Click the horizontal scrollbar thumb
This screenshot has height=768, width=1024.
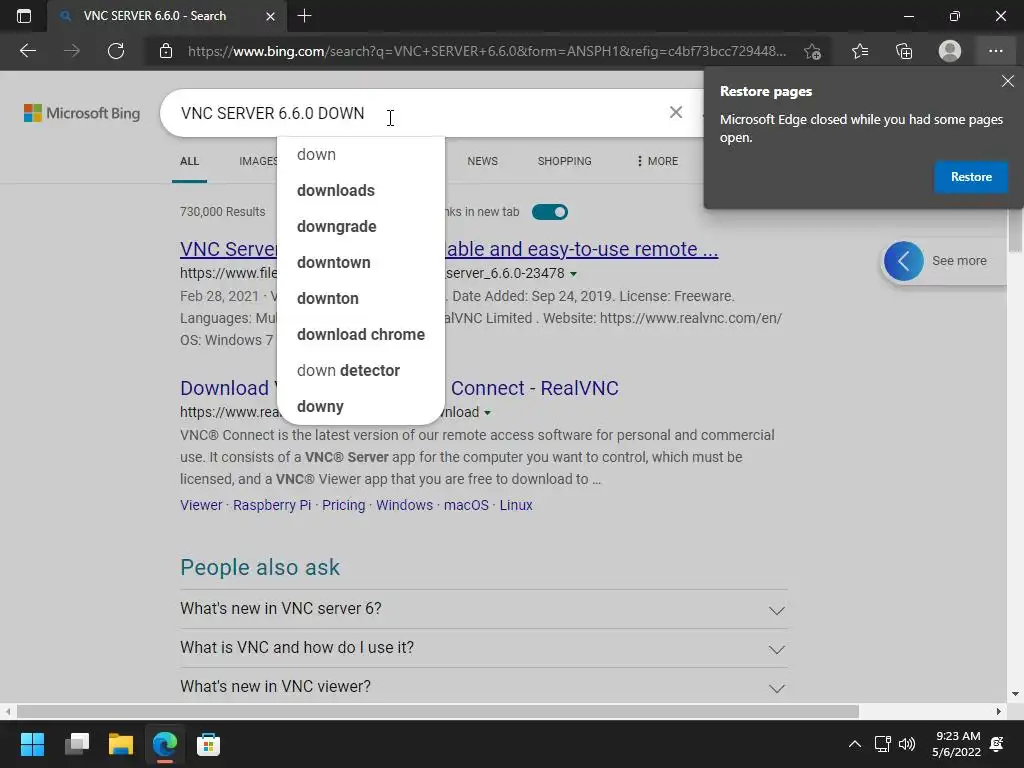click(438, 711)
